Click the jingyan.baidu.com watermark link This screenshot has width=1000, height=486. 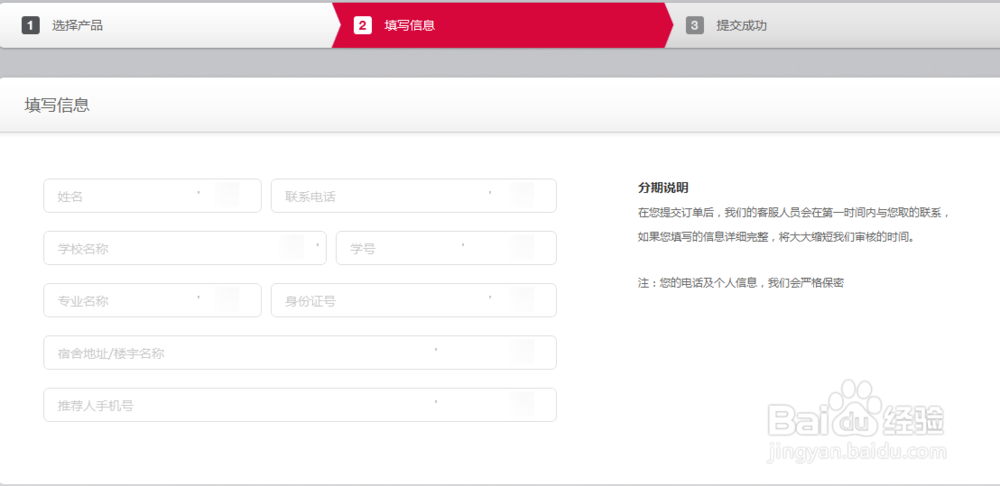[856, 453]
